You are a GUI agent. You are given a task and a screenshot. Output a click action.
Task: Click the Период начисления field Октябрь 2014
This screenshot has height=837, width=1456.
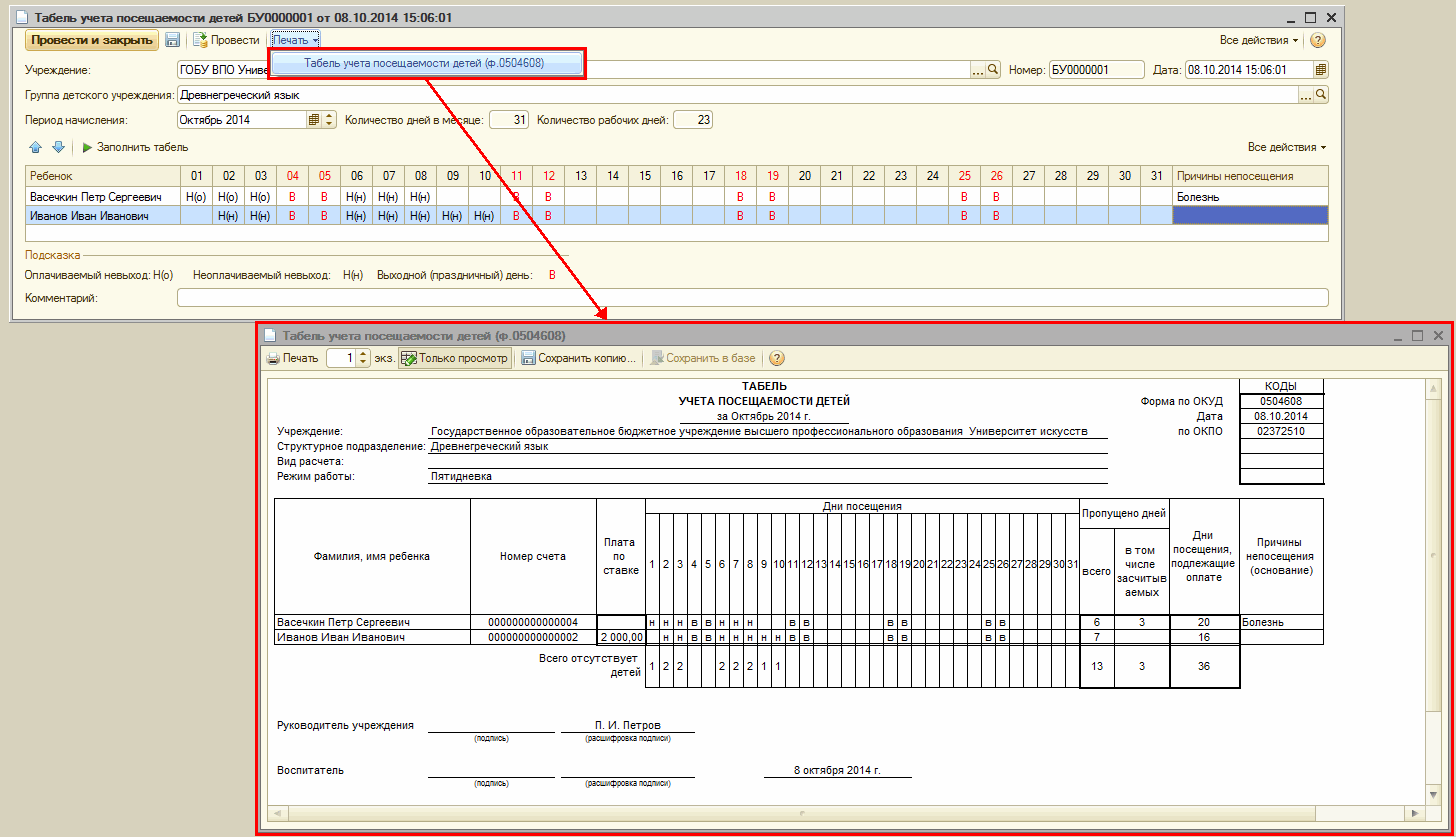click(241, 120)
